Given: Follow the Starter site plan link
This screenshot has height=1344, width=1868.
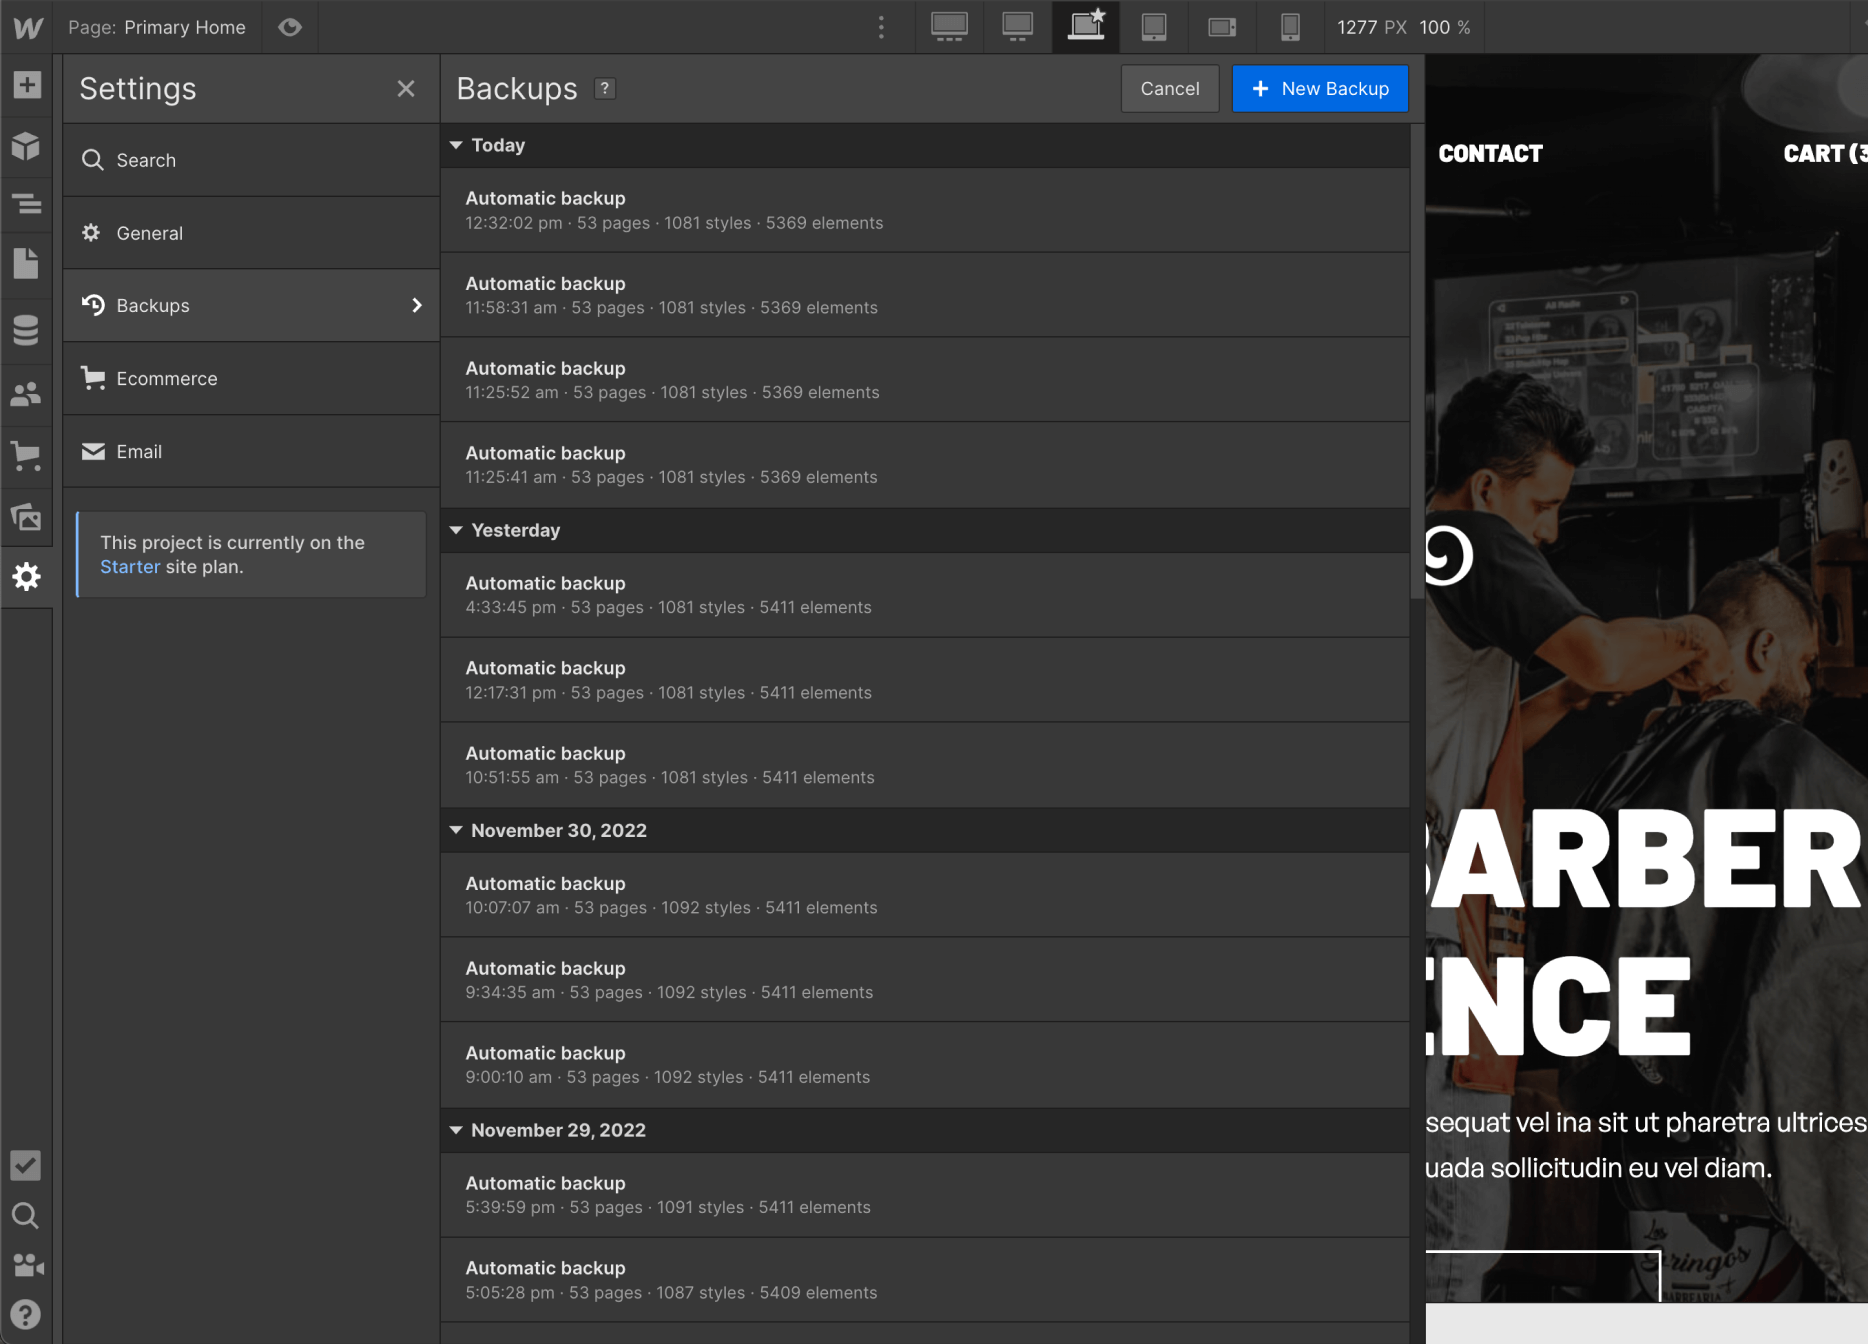Looking at the screenshot, I should click(x=130, y=567).
